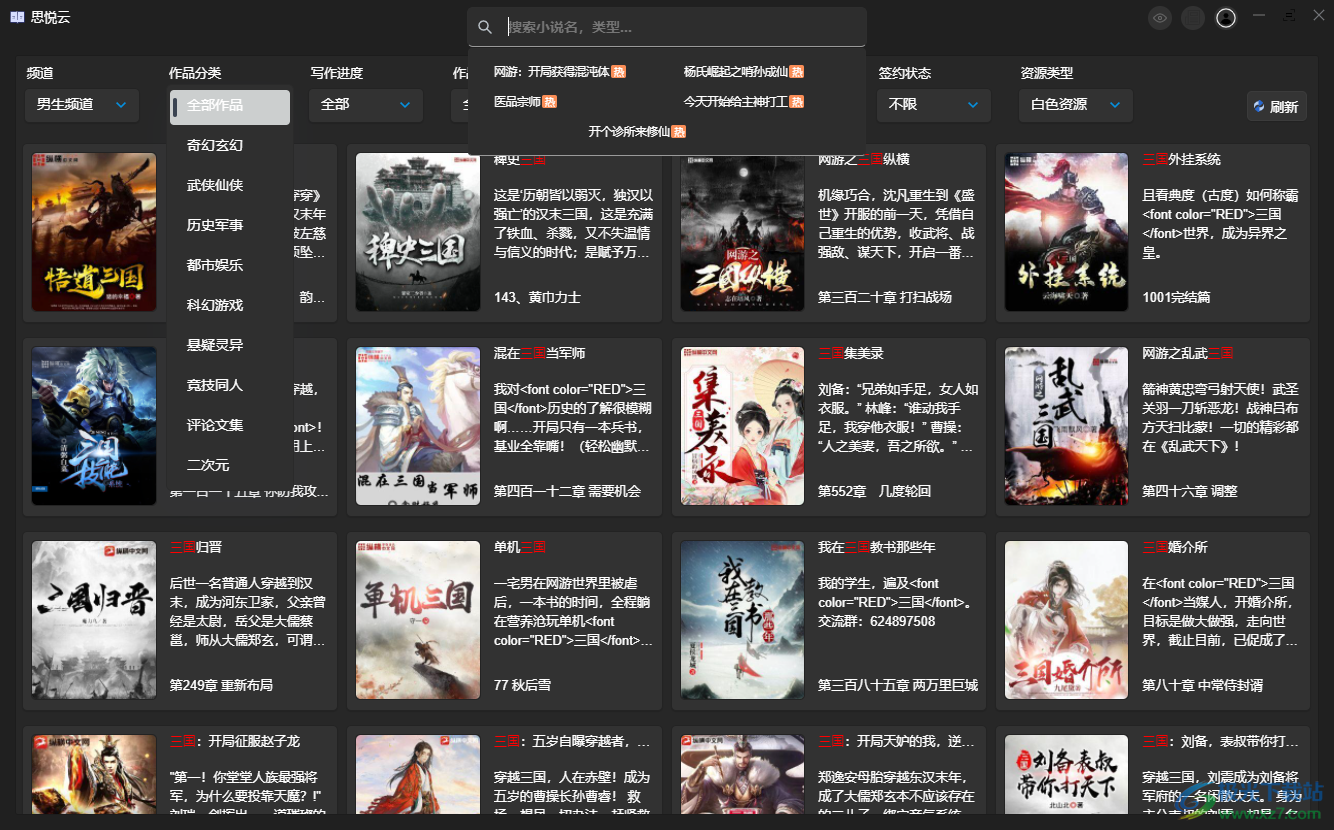Click latest chapter 第四十六章 调整

pyautogui.click(x=1190, y=491)
